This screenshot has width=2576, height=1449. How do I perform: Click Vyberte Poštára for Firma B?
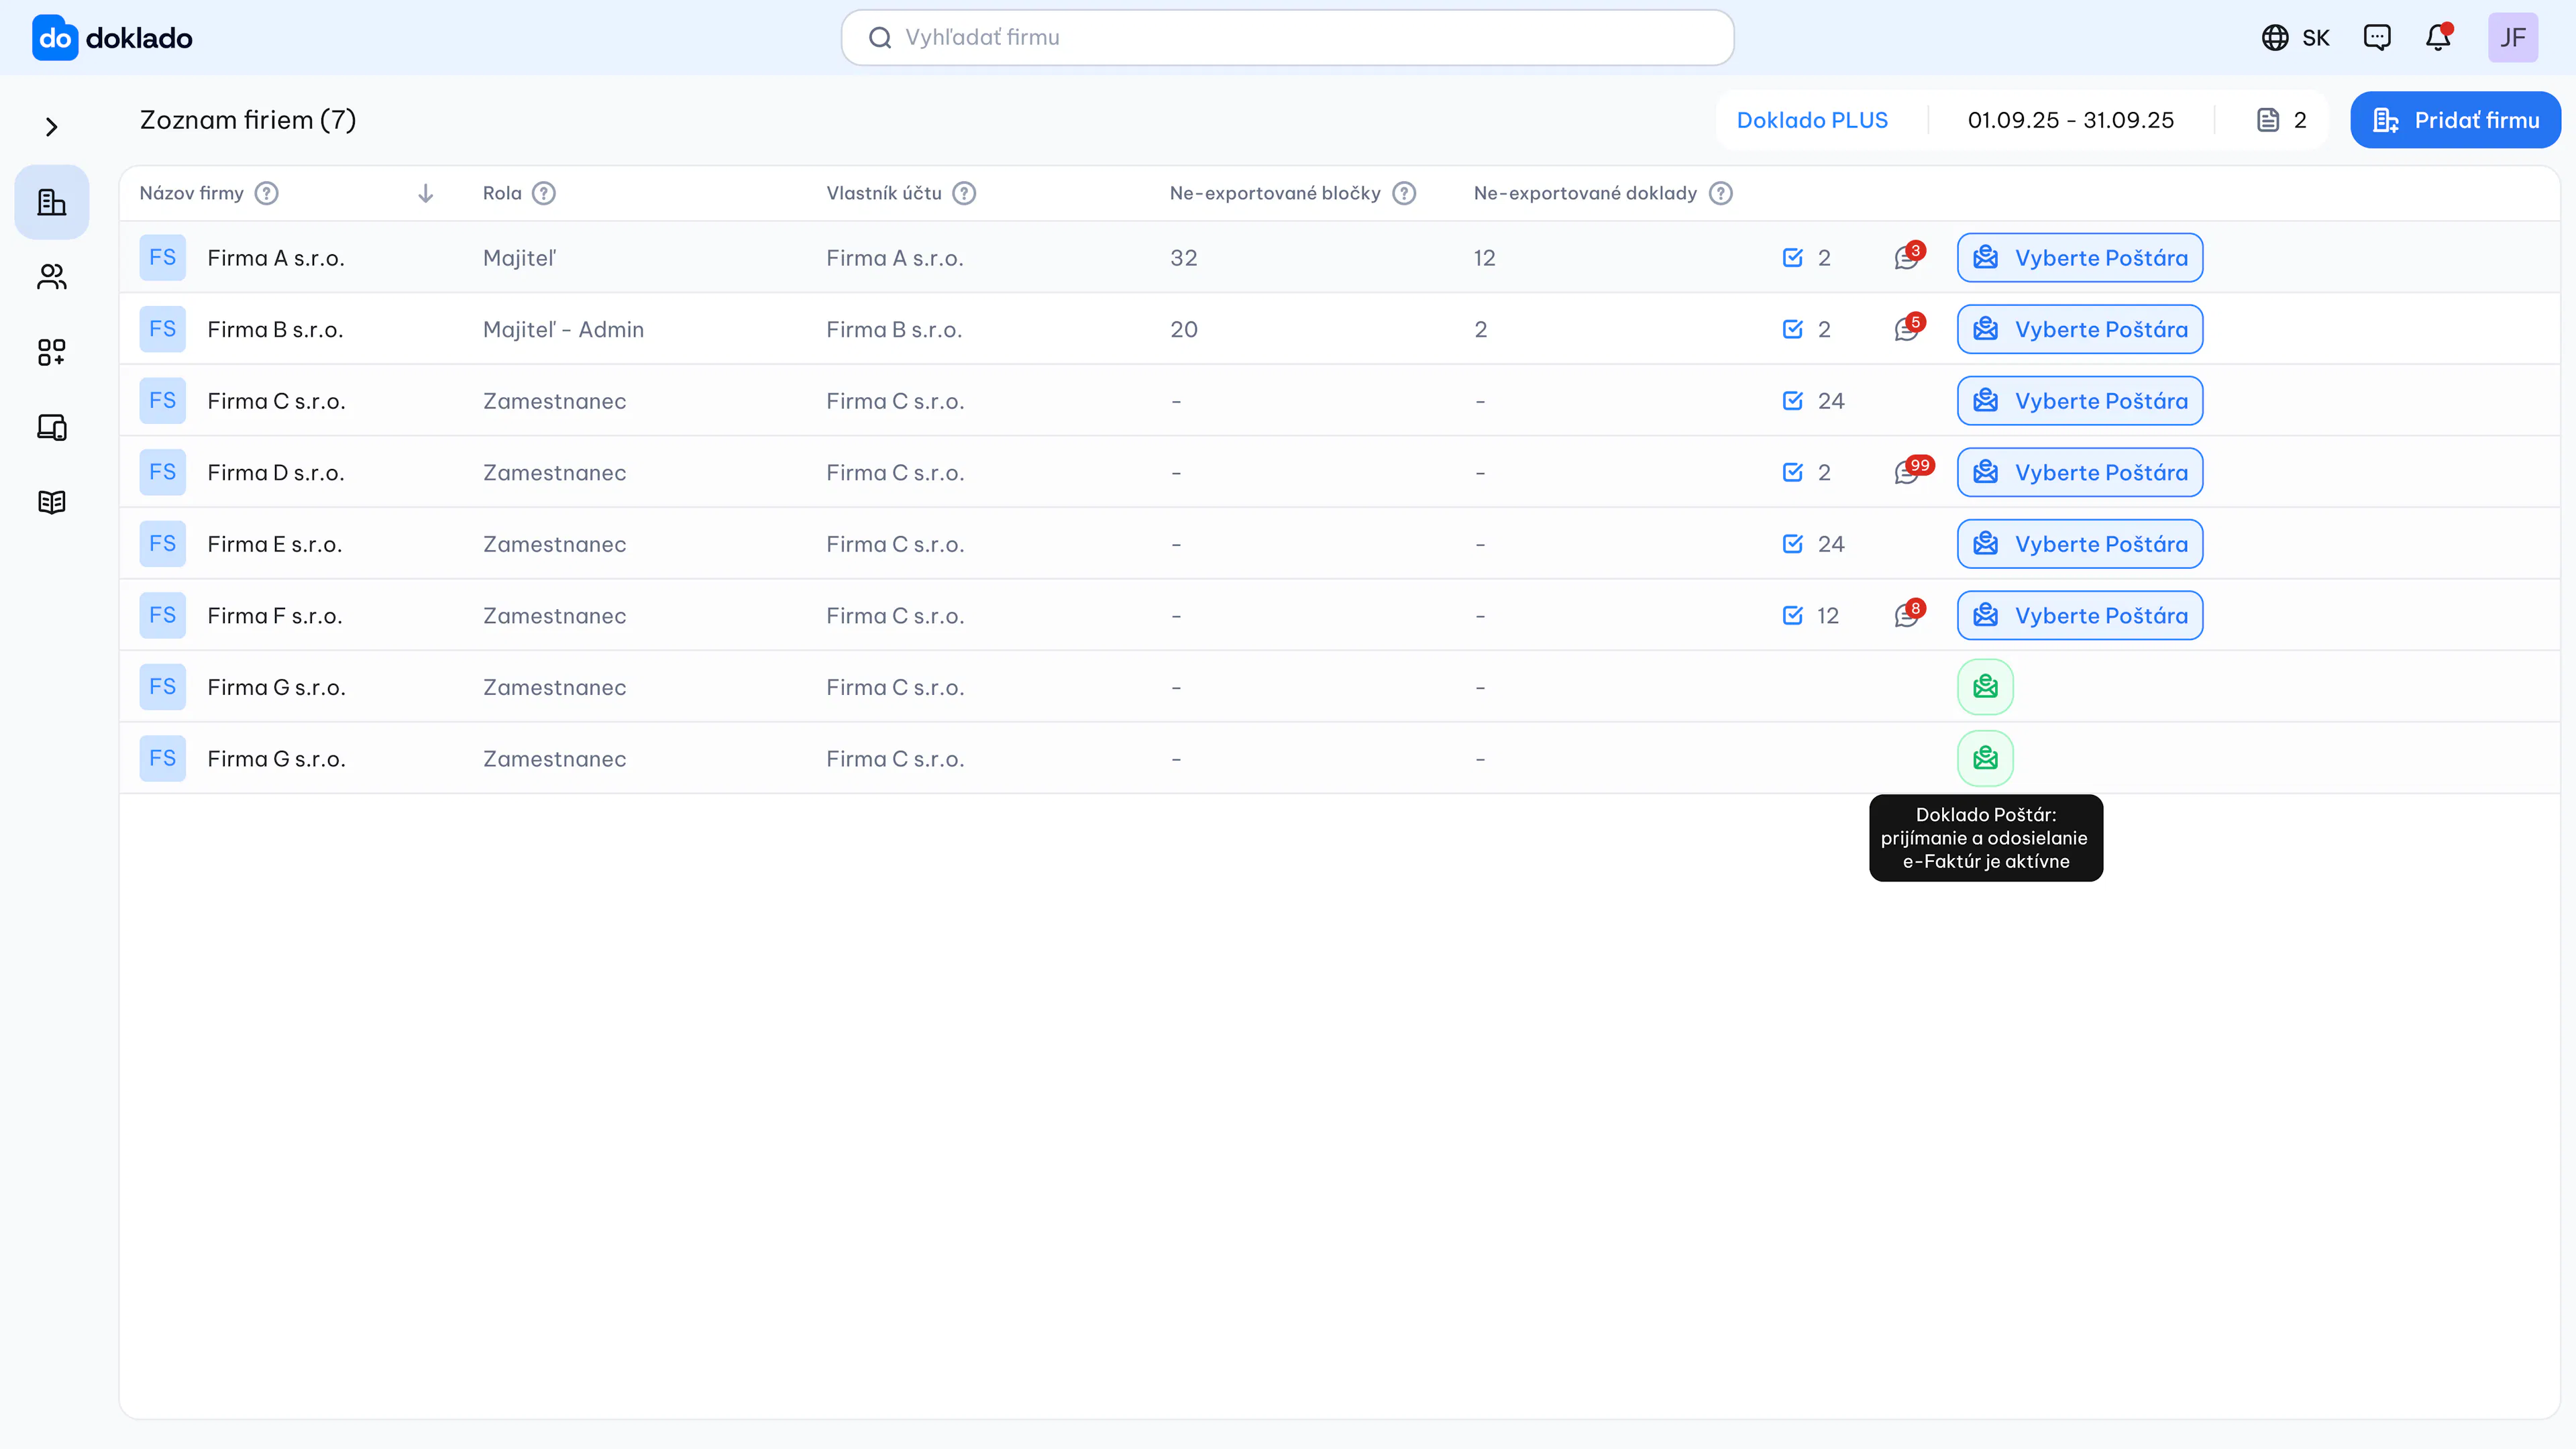pos(2080,329)
